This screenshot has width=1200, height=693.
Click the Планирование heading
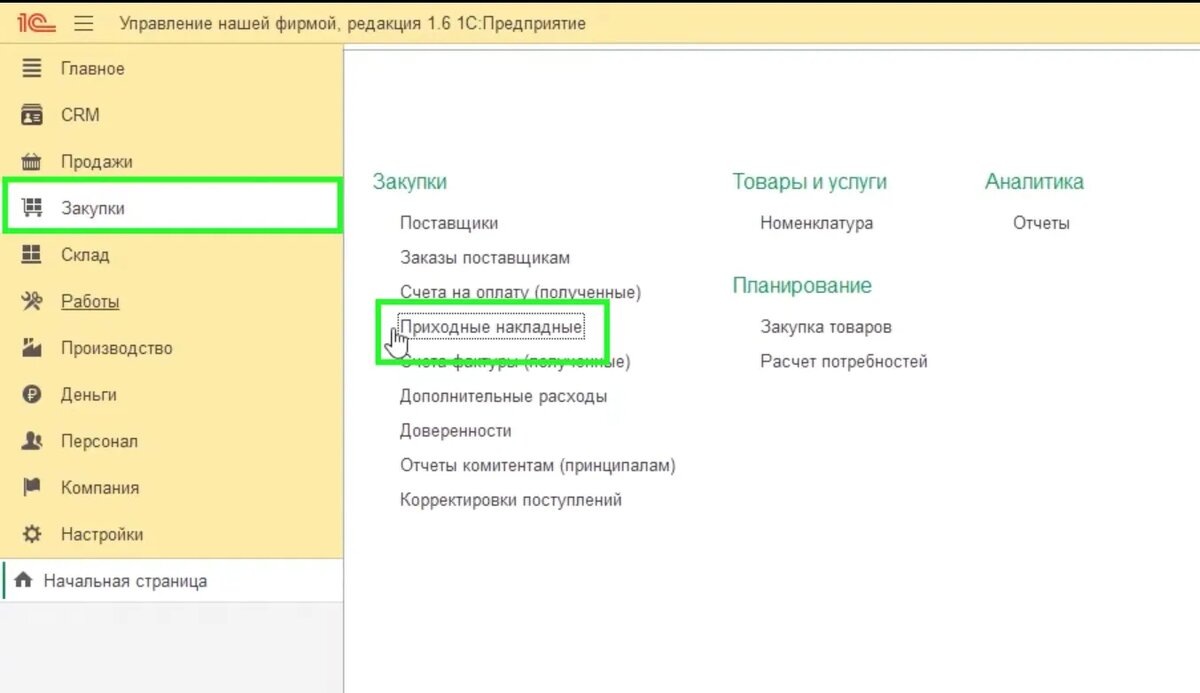[802, 286]
